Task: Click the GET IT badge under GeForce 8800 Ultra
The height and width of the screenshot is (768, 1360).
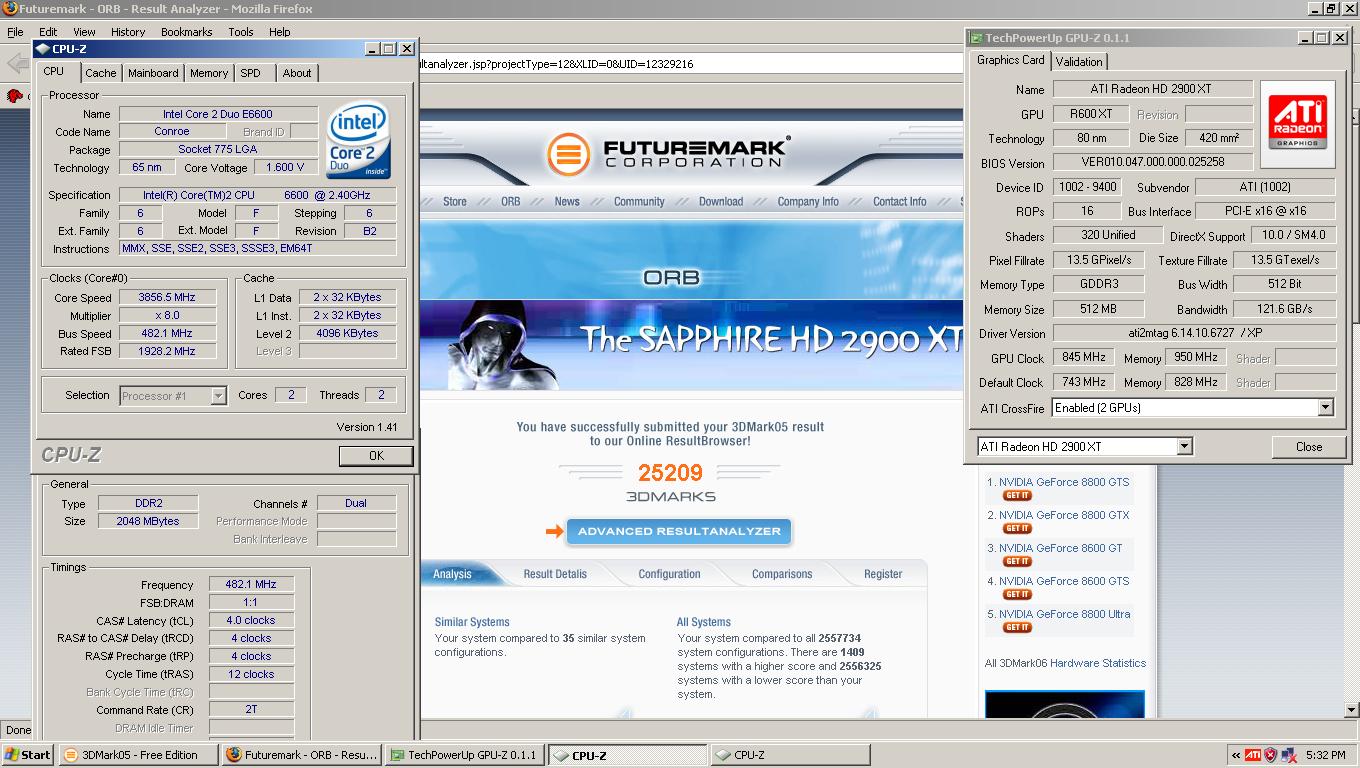Action: tap(1017, 627)
